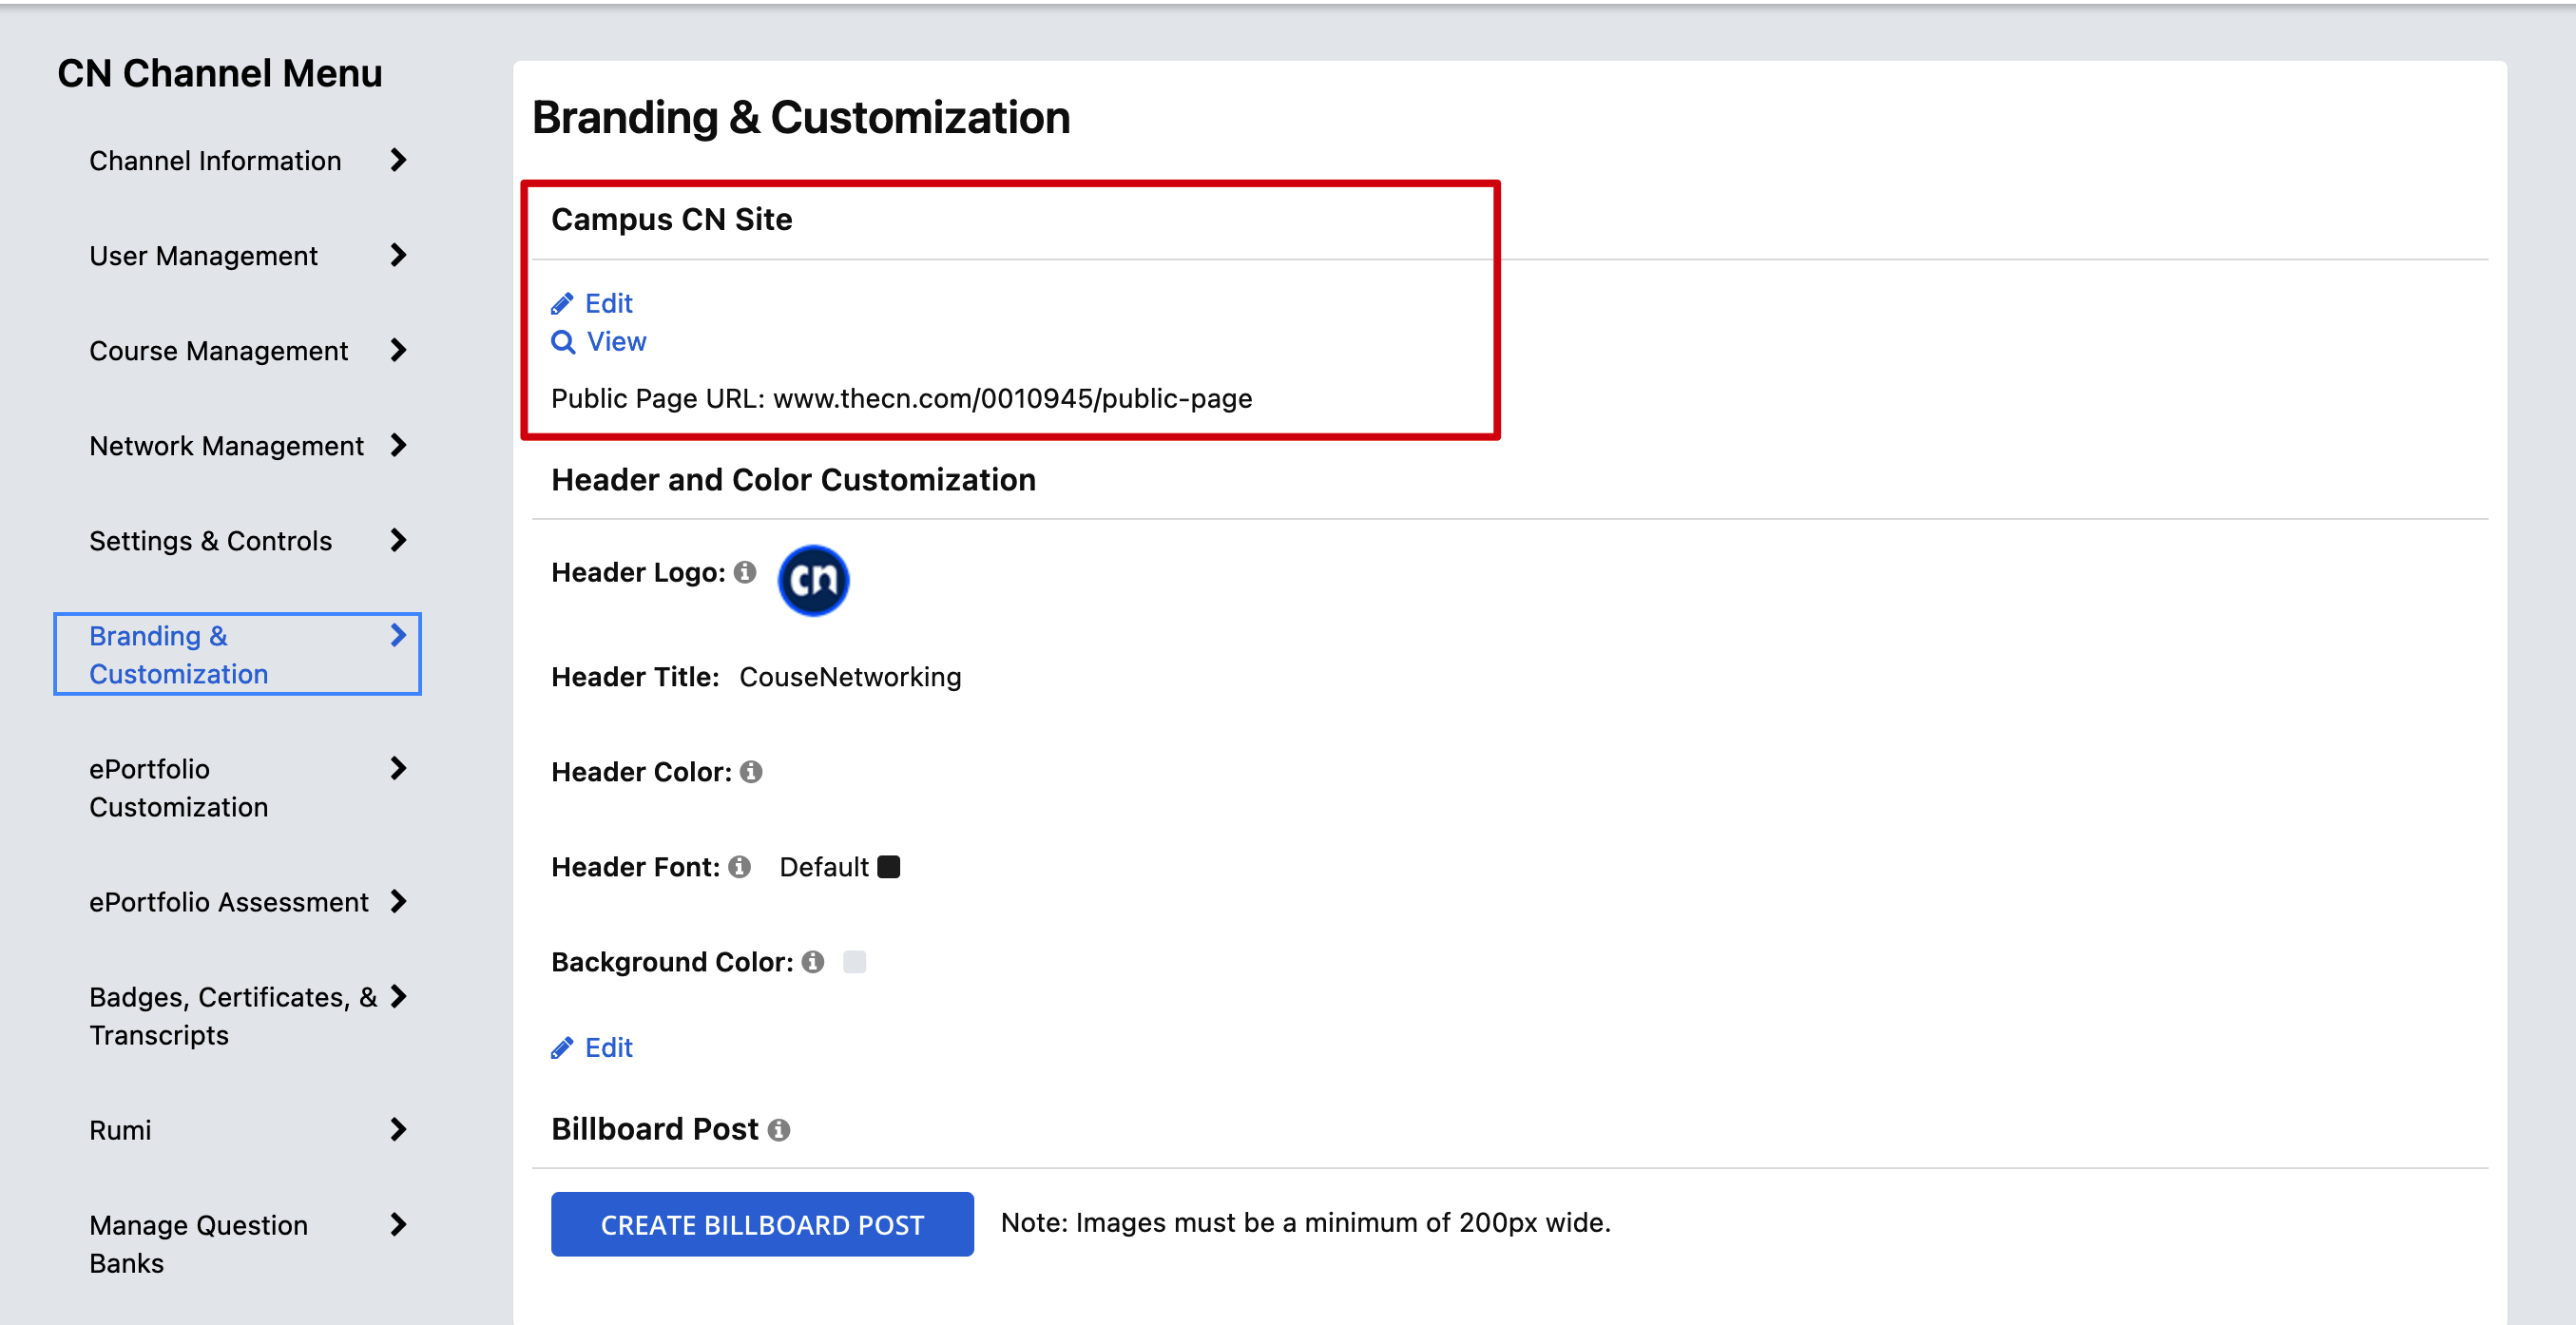This screenshot has height=1325, width=2576.
Task: Expand Badges, Certificates, & Transcripts chevron
Action: point(398,996)
